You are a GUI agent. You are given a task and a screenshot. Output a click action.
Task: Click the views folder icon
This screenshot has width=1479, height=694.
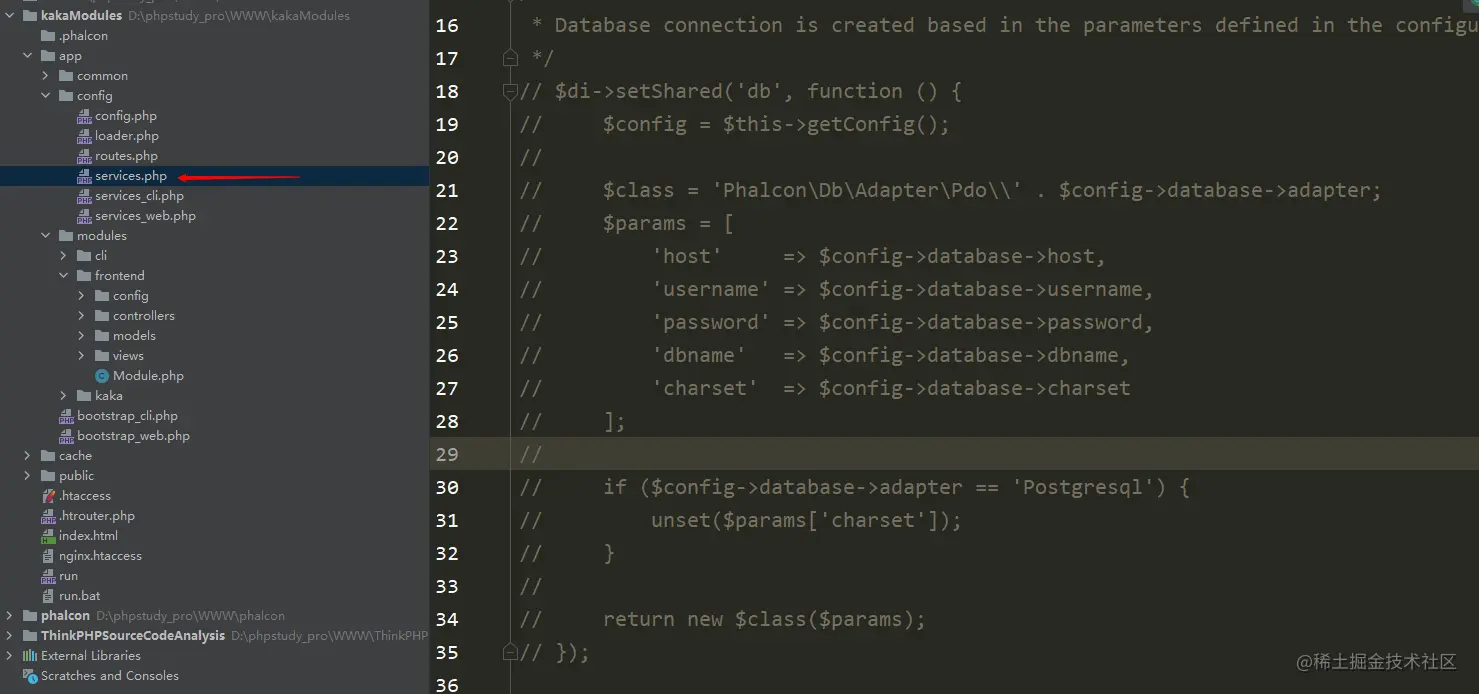(102, 356)
